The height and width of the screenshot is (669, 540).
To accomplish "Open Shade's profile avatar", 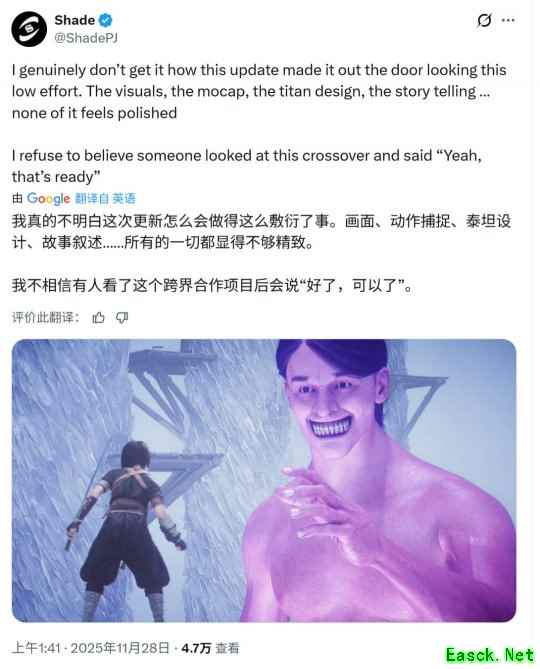I will tap(29, 29).
